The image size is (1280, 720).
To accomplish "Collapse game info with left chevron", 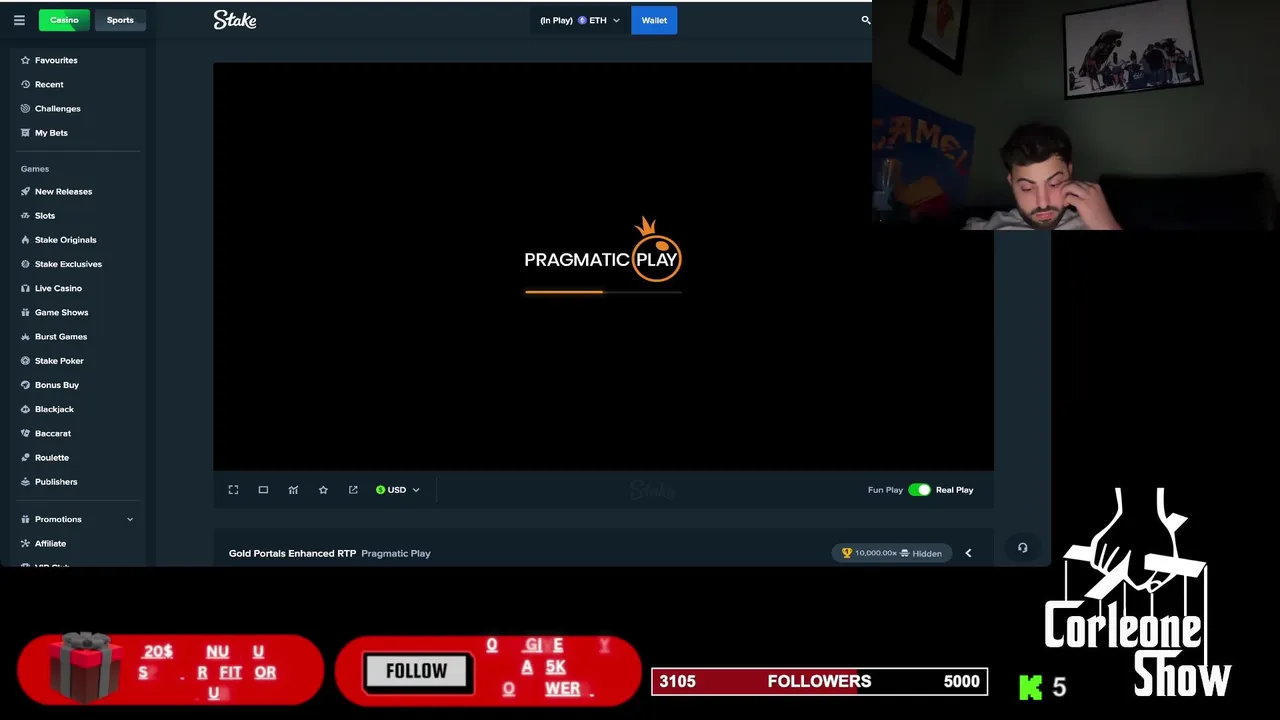I will pos(968,553).
